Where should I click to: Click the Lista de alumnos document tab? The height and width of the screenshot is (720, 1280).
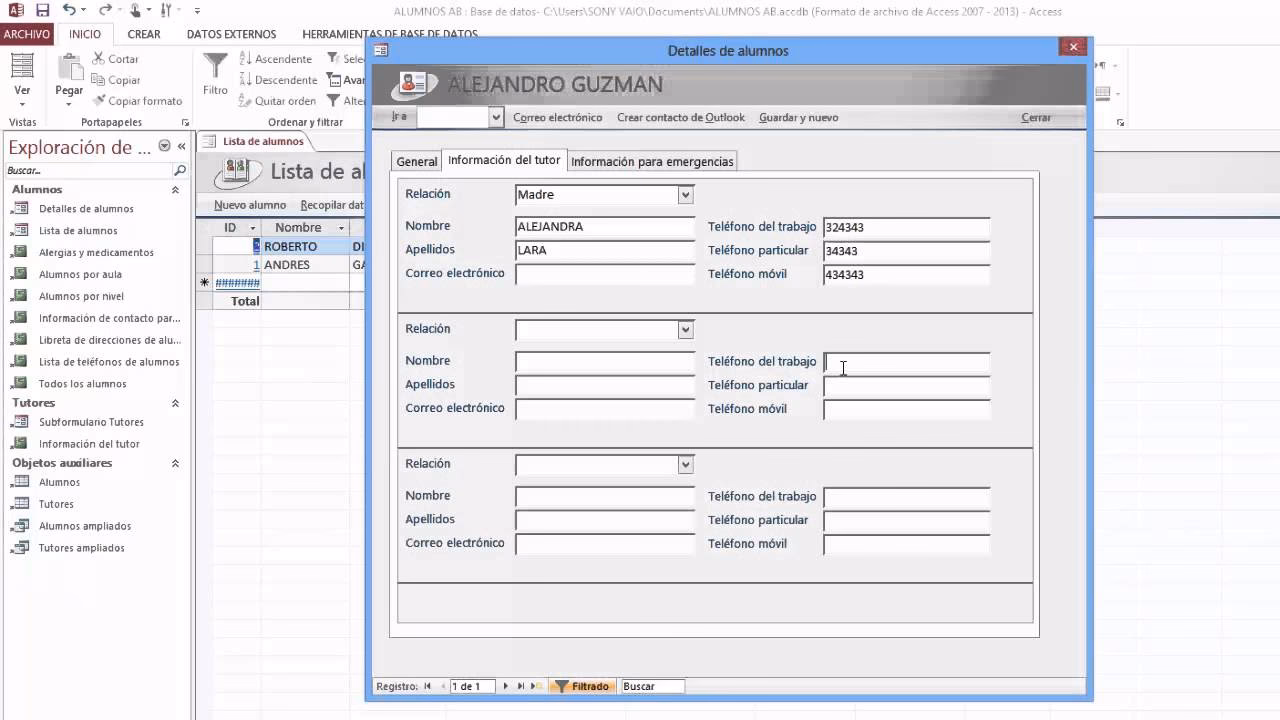point(256,142)
